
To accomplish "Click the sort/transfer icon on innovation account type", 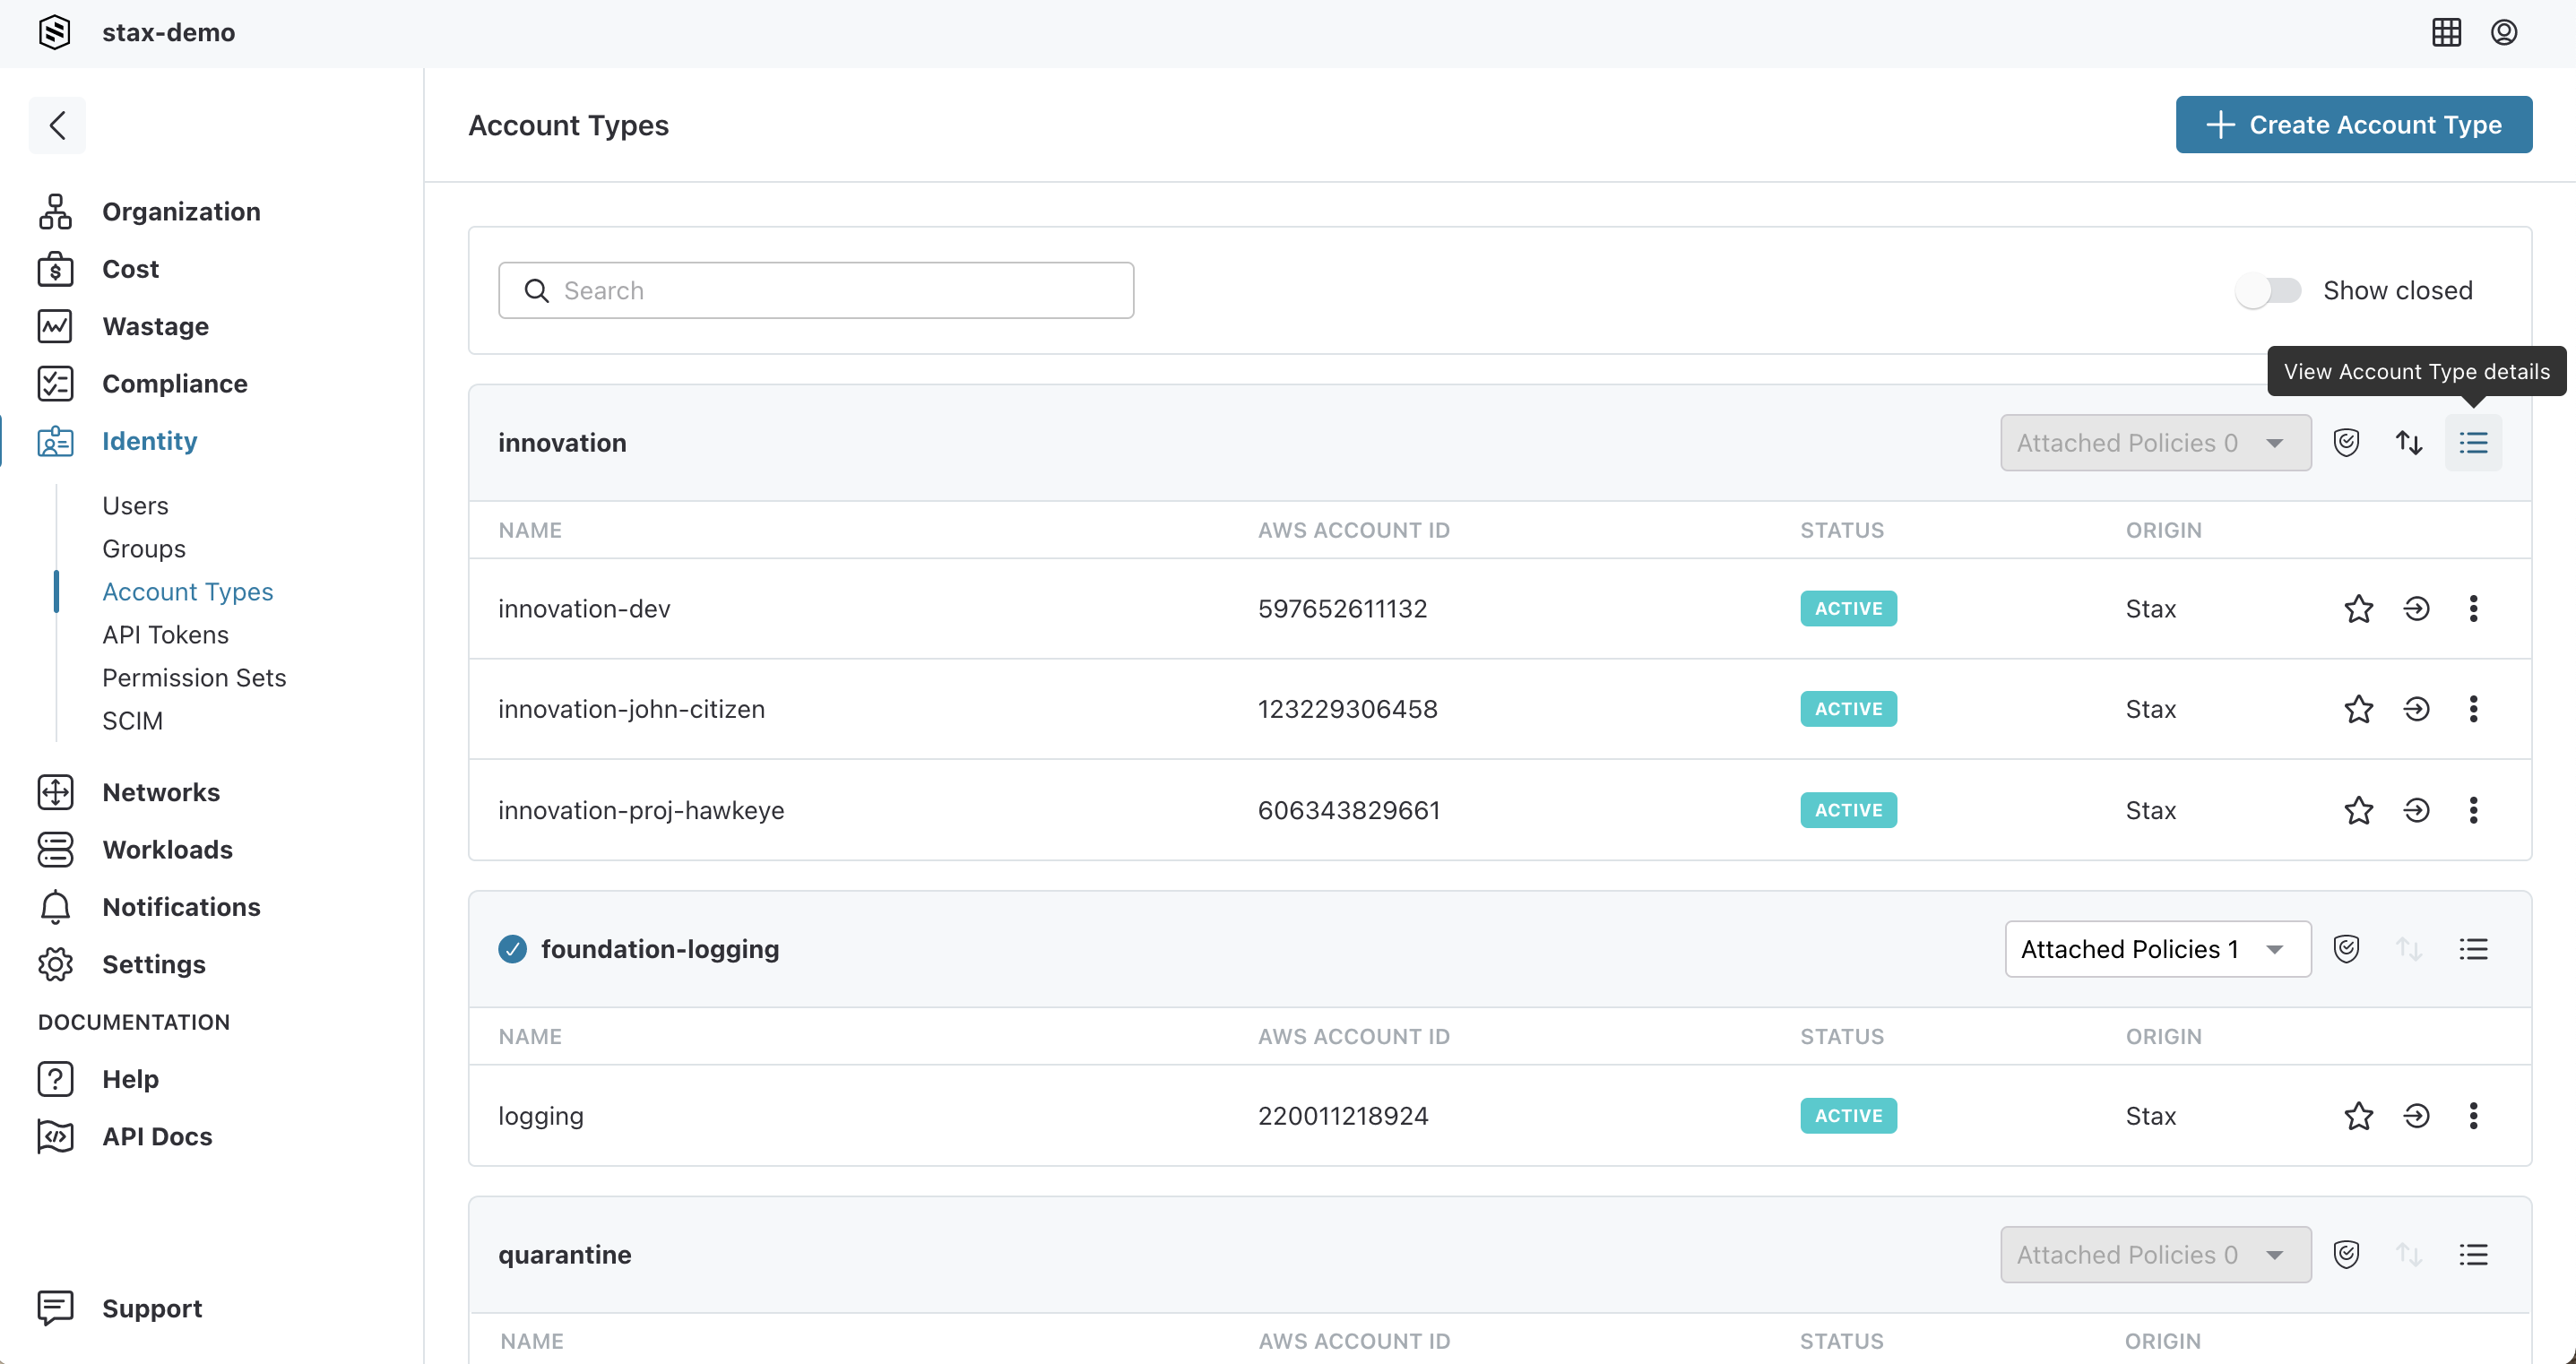I will point(2409,443).
